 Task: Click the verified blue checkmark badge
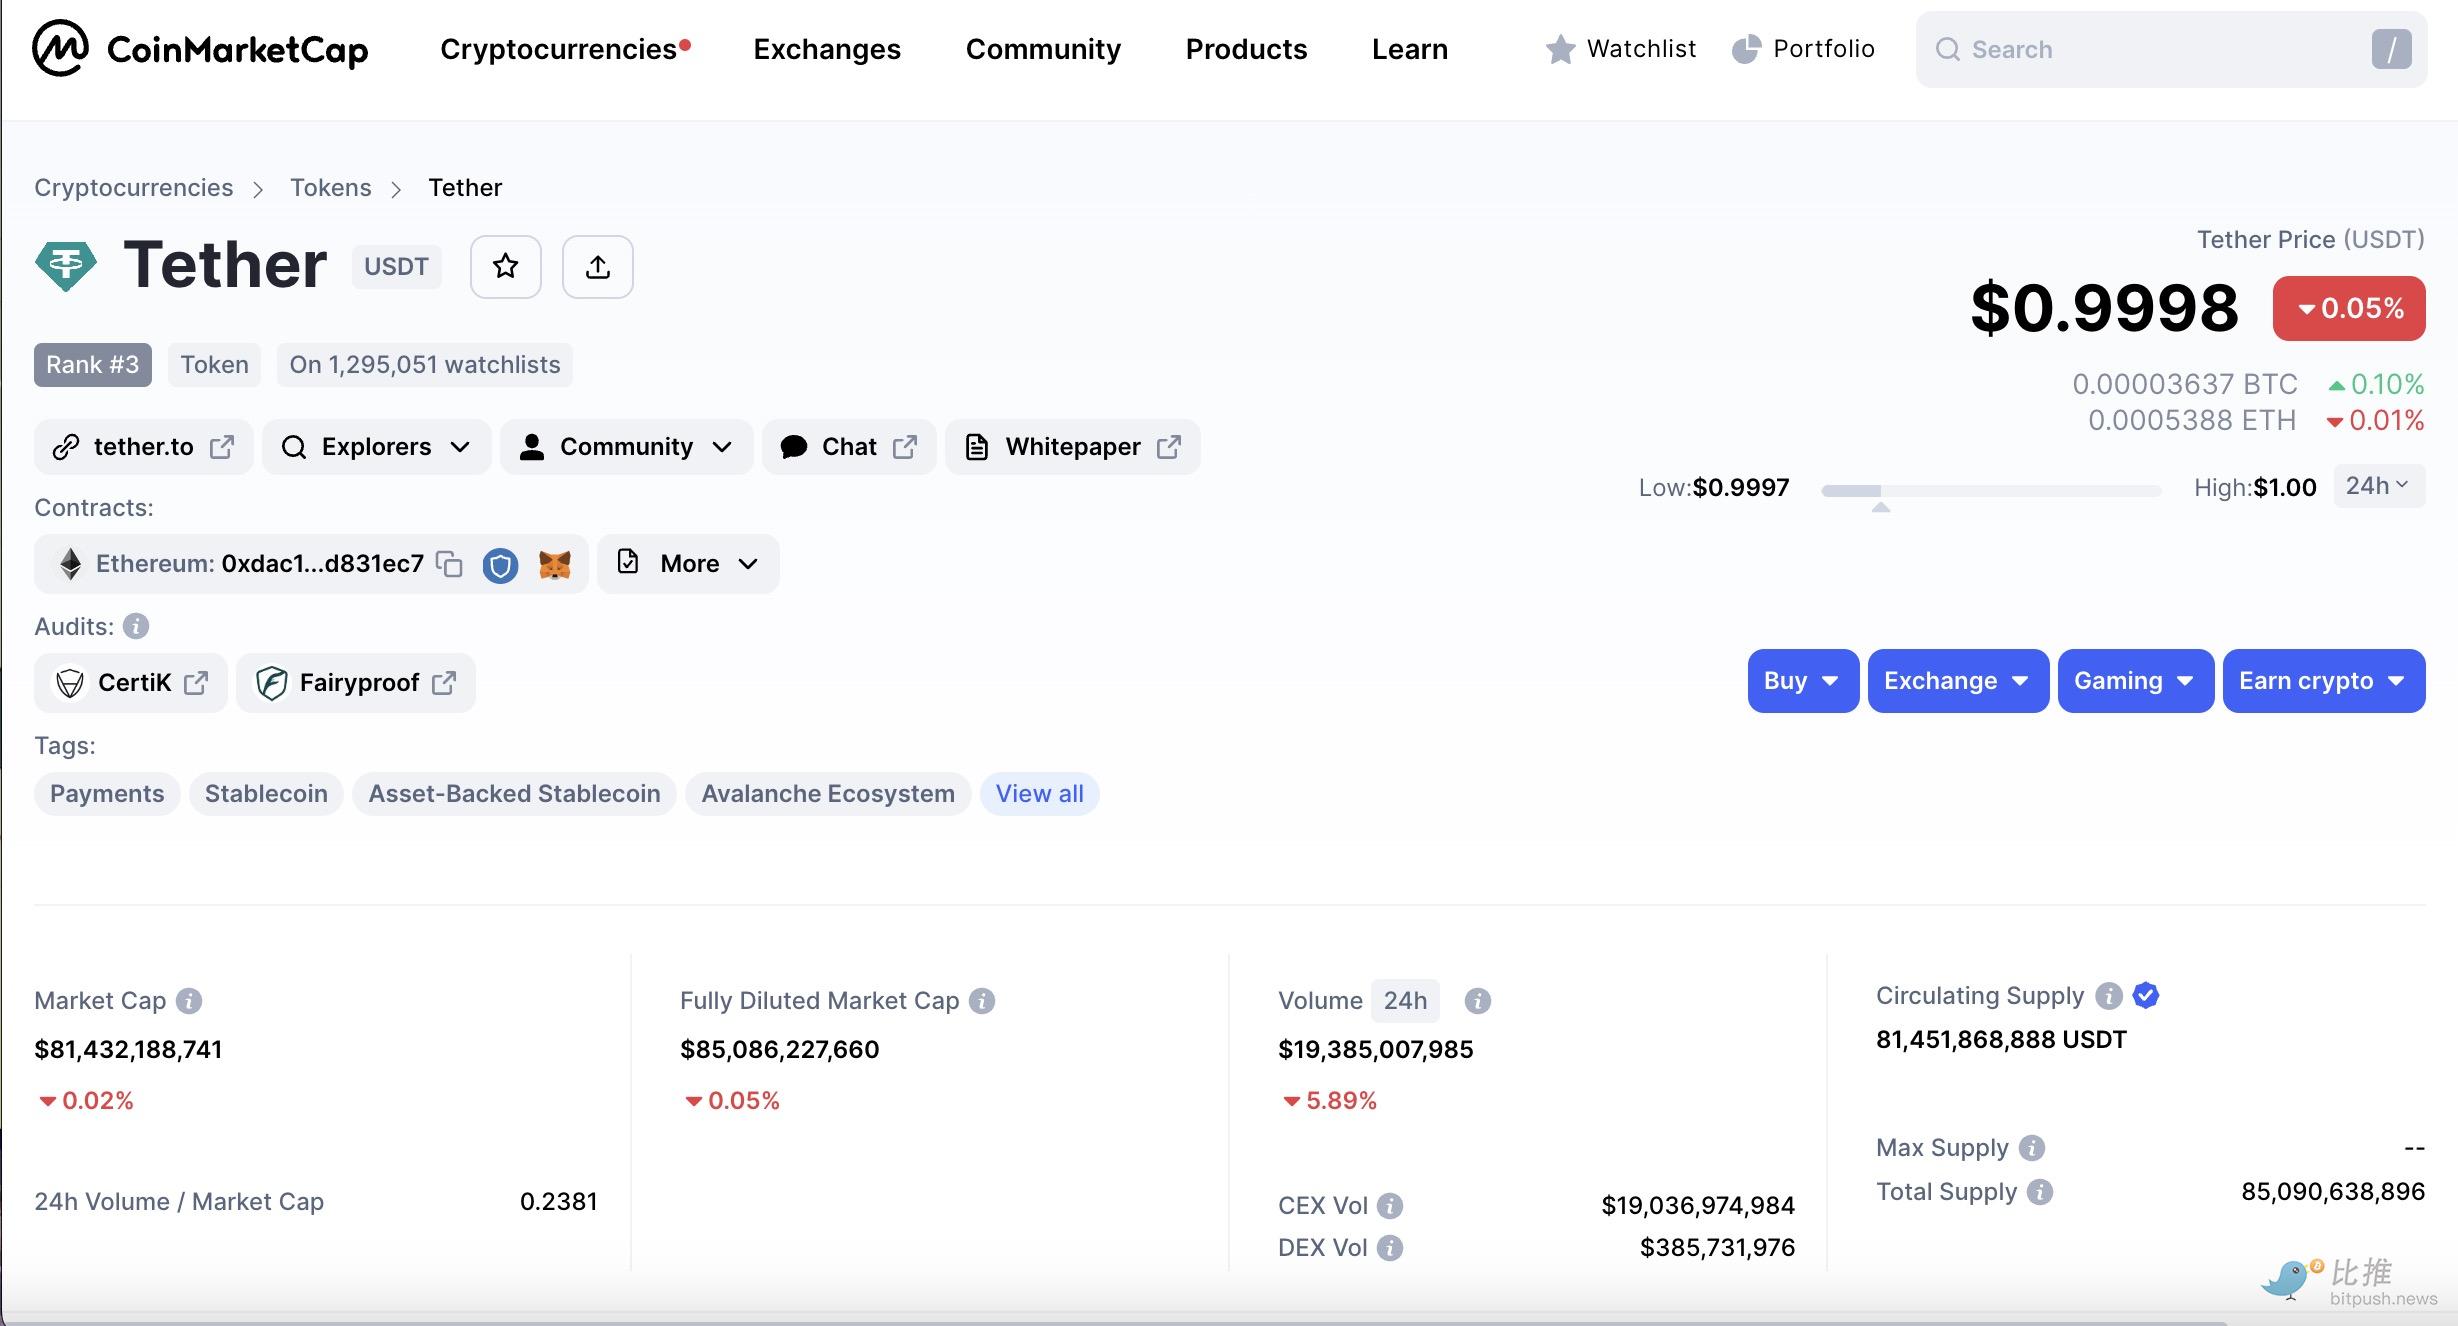point(2145,996)
